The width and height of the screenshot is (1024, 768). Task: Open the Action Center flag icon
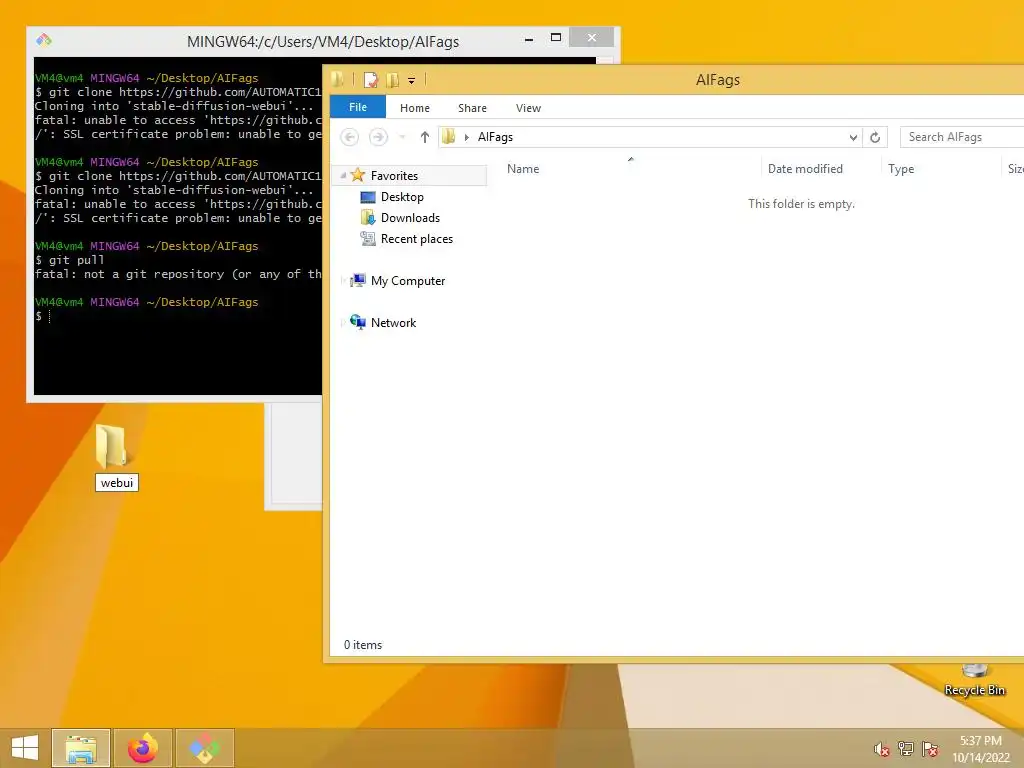pyautogui.click(x=930, y=749)
